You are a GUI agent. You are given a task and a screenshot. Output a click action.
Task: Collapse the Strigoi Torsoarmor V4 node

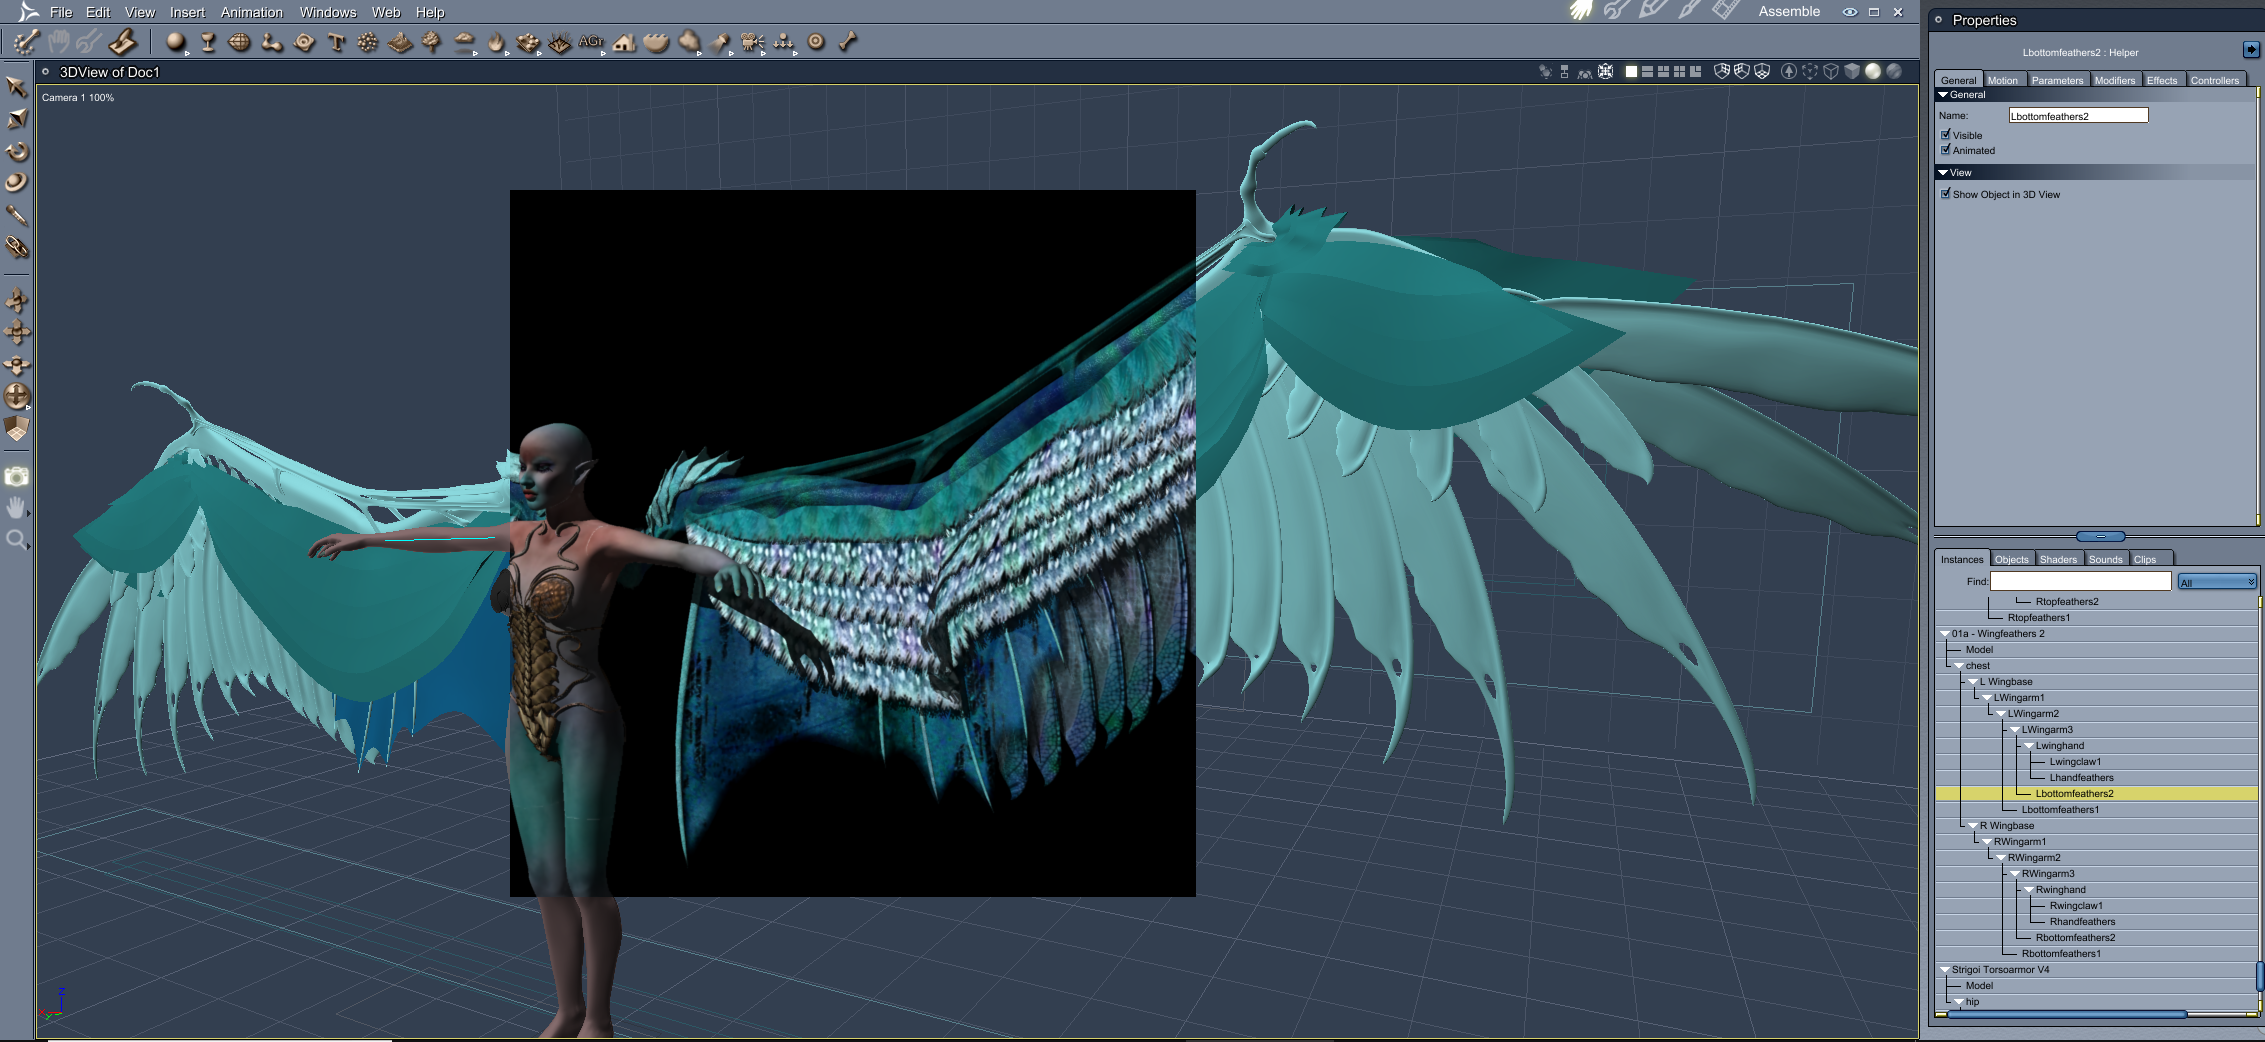click(1945, 970)
